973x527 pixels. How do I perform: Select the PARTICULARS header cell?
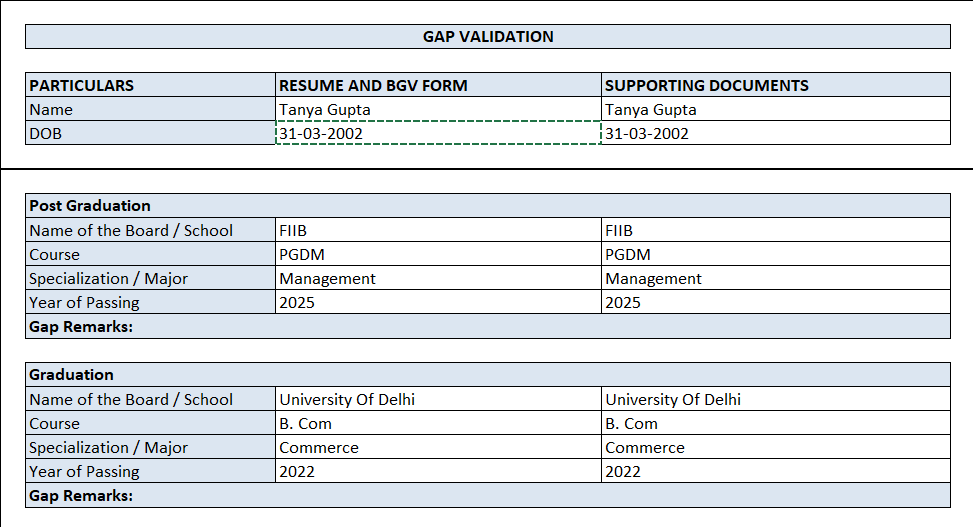tap(150, 86)
